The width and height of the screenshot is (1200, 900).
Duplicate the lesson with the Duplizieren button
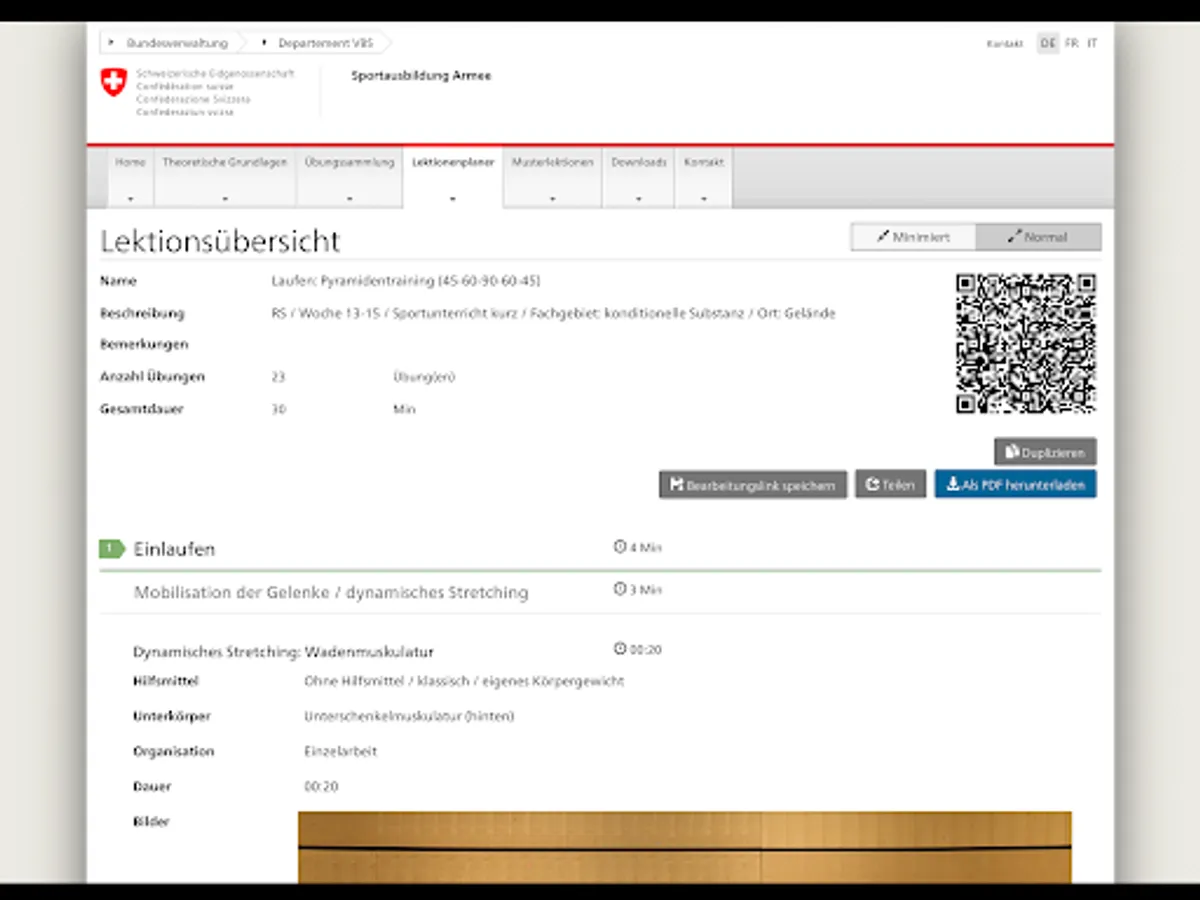click(1045, 452)
